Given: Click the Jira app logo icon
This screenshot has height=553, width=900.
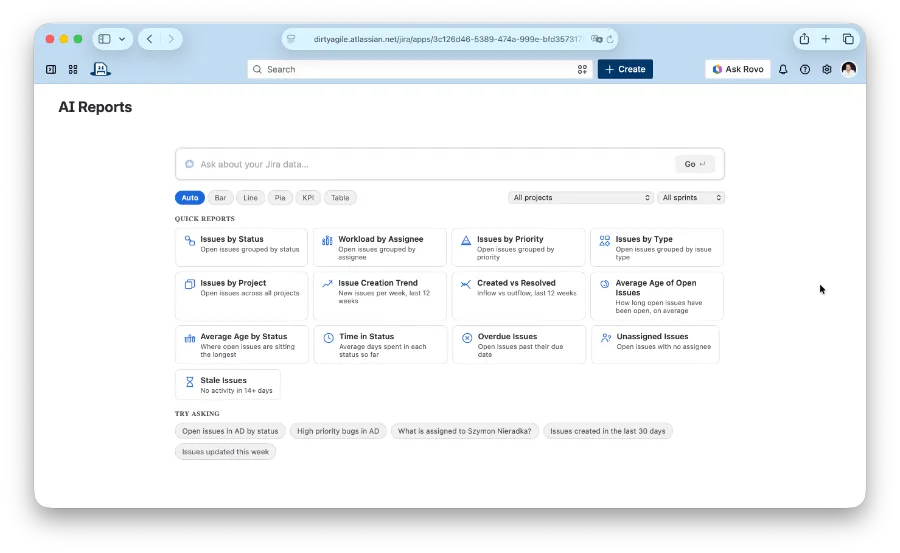Looking at the screenshot, I should (100, 69).
